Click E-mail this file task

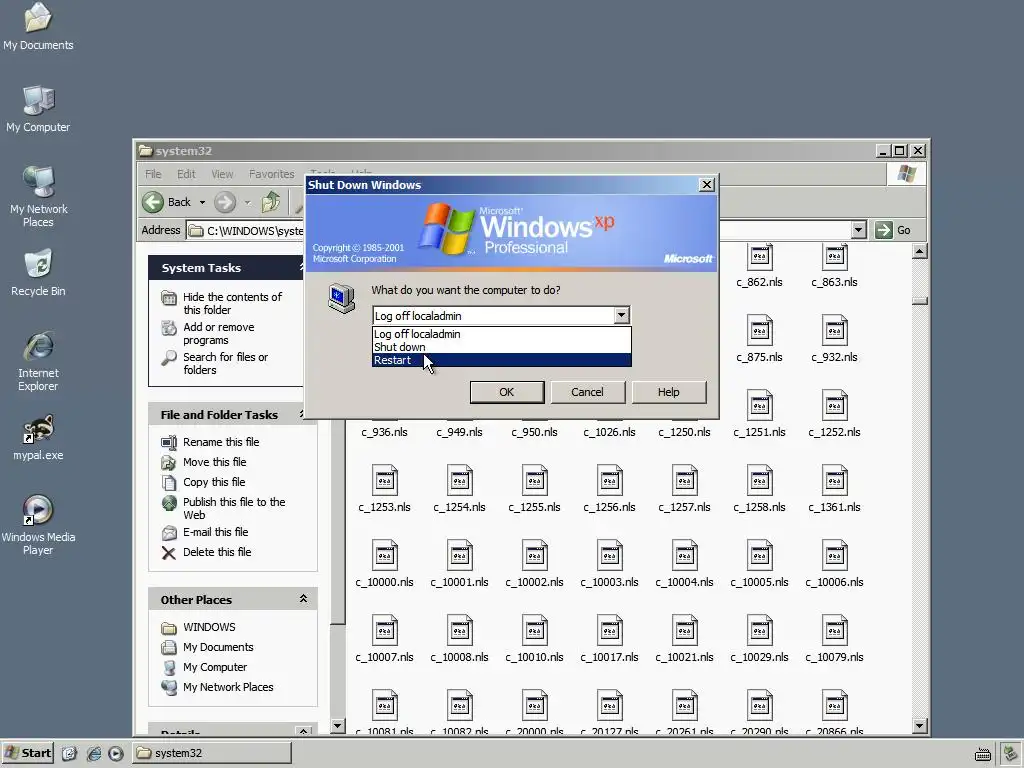pos(205,532)
